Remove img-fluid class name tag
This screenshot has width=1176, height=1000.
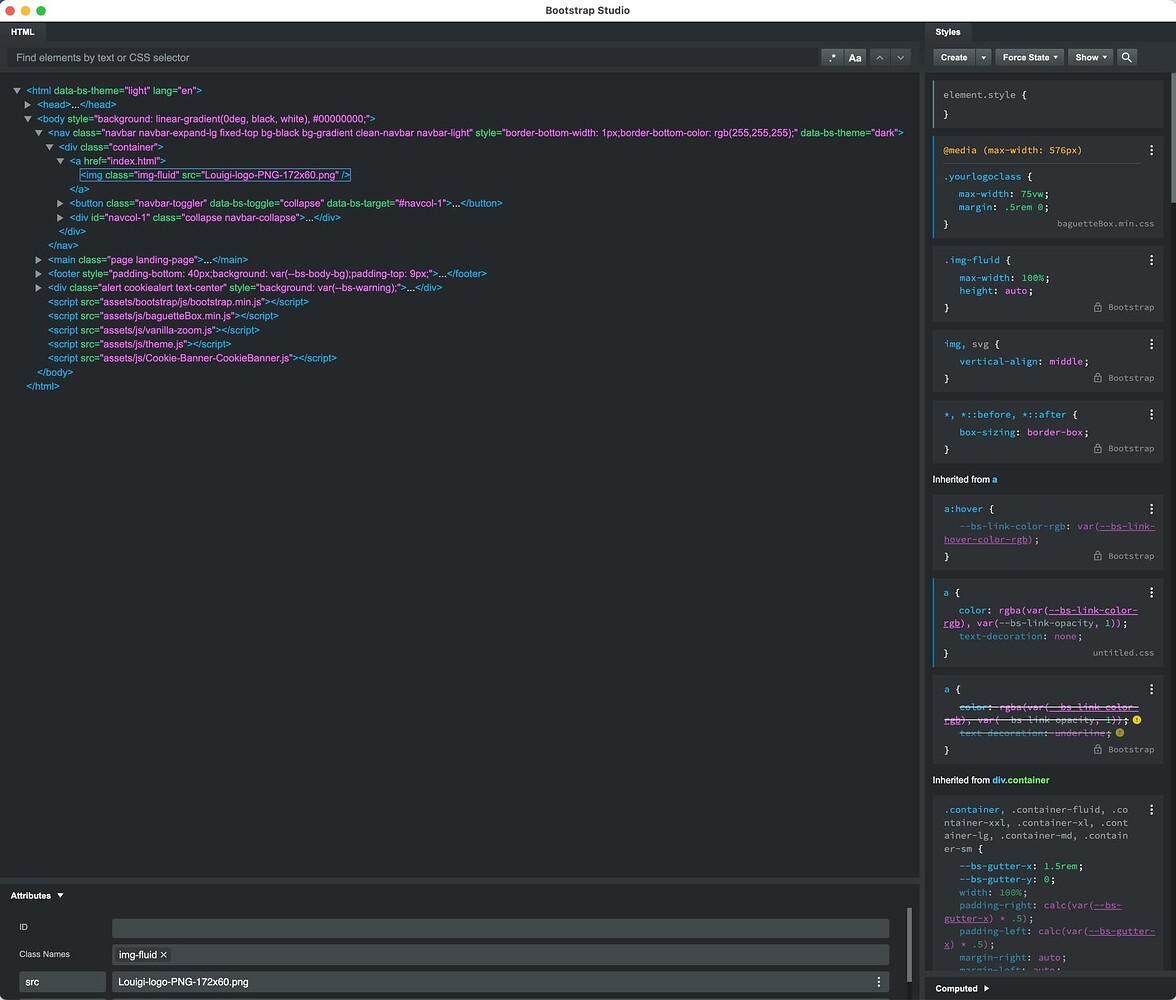164,955
